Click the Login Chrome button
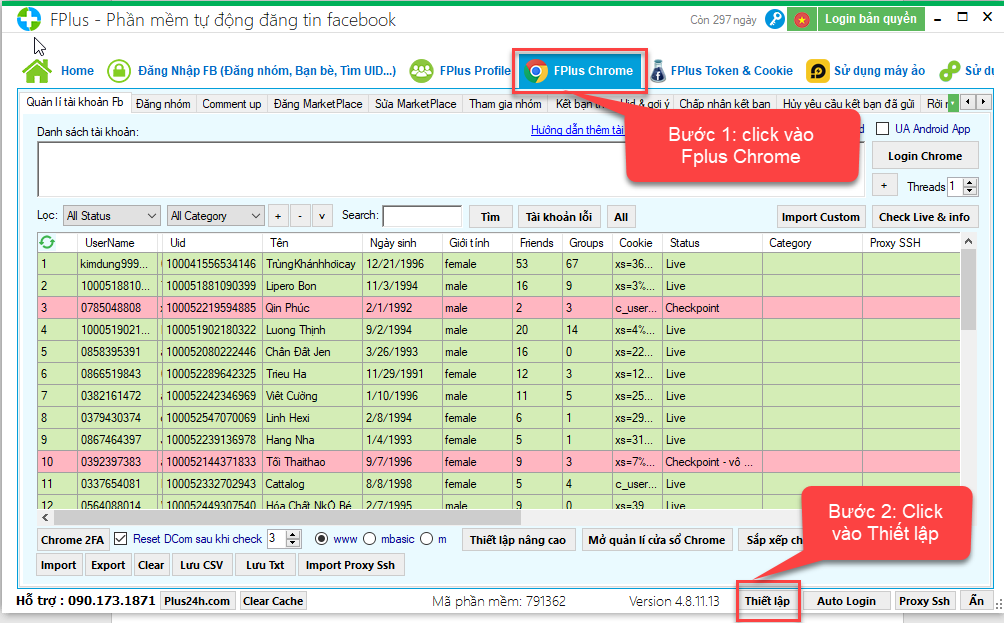This screenshot has height=623, width=1004. (x=925, y=156)
